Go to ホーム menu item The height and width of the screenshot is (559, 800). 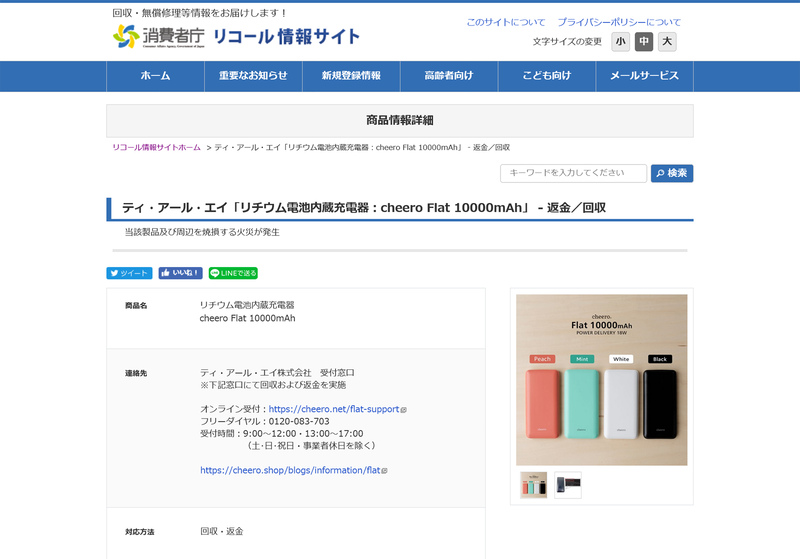click(x=156, y=76)
